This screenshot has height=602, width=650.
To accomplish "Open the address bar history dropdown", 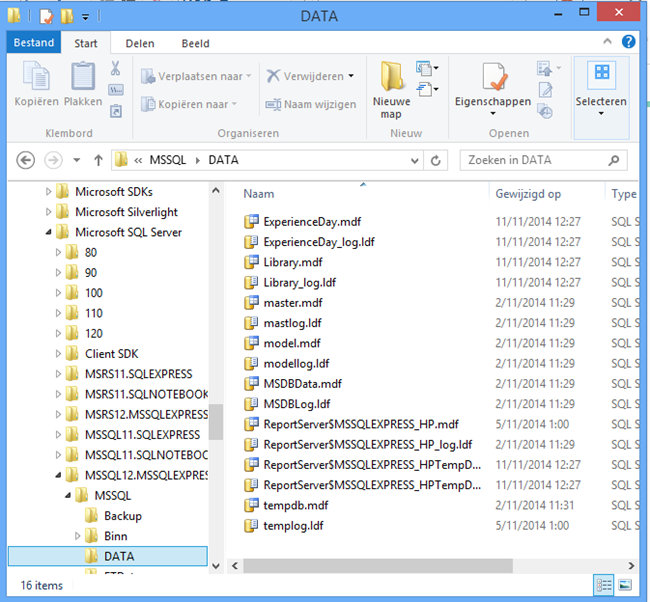I will click(x=414, y=160).
